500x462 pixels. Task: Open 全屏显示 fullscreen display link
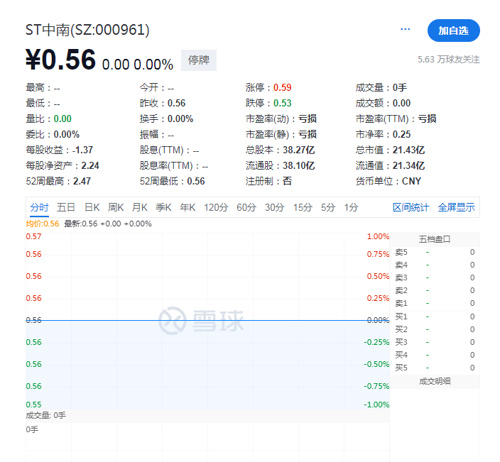tap(456, 208)
